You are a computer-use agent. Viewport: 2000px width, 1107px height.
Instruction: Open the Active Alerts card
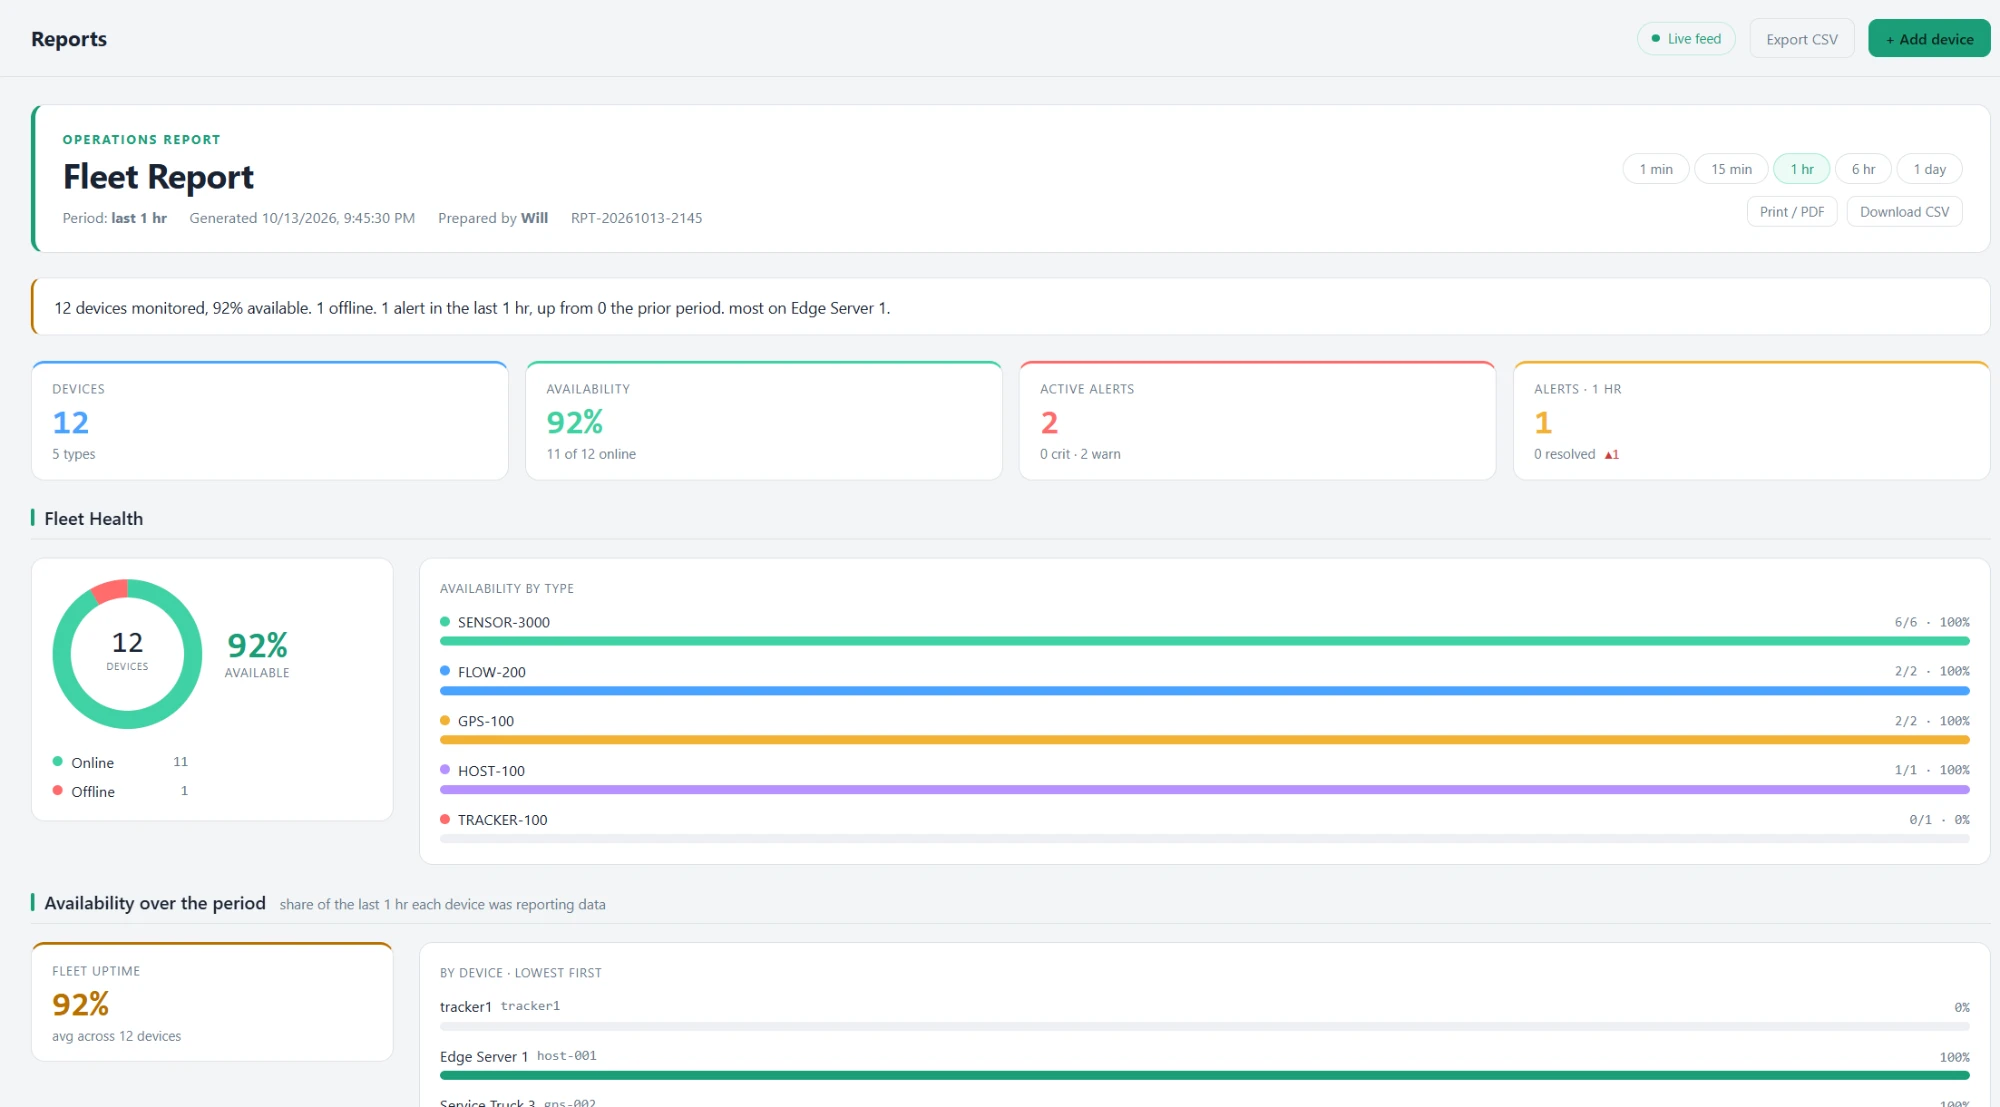point(1257,421)
